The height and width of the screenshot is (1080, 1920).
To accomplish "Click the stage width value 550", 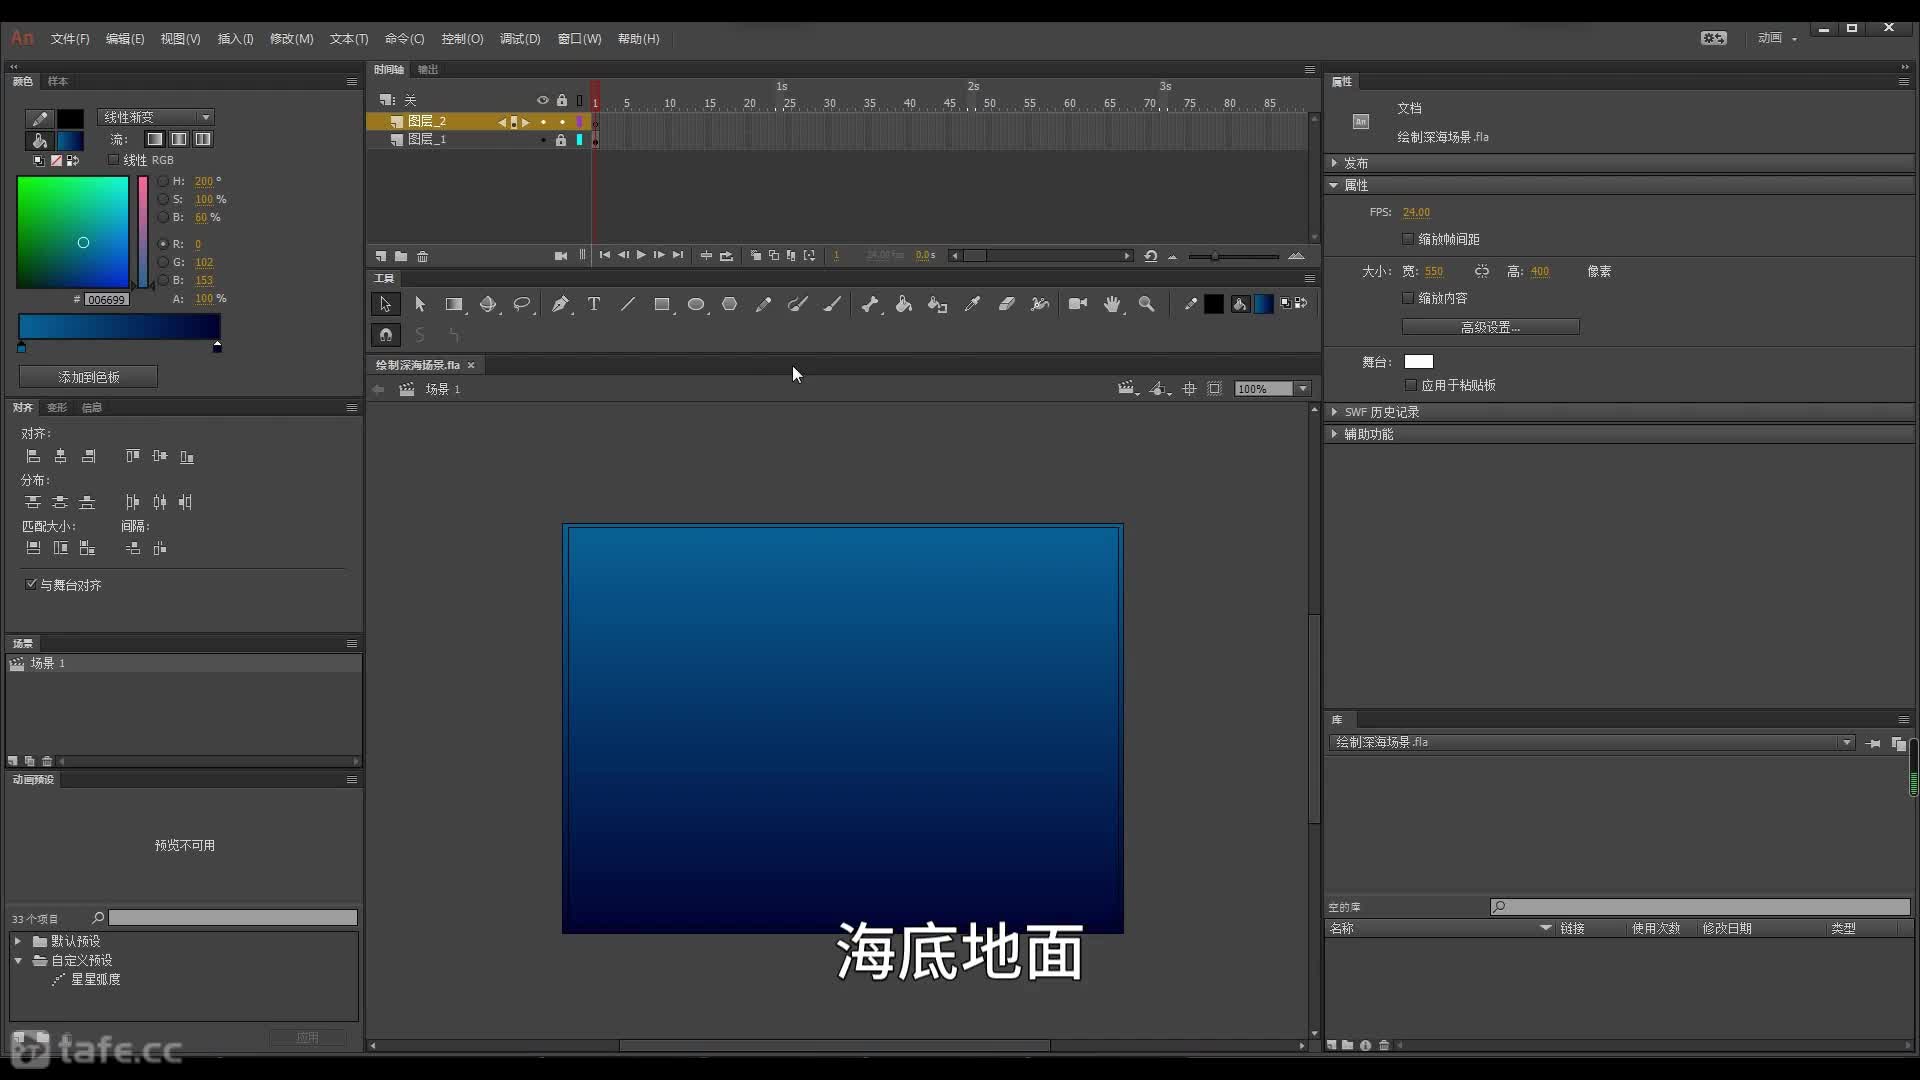I will pyautogui.click(x=1433, y=271).
